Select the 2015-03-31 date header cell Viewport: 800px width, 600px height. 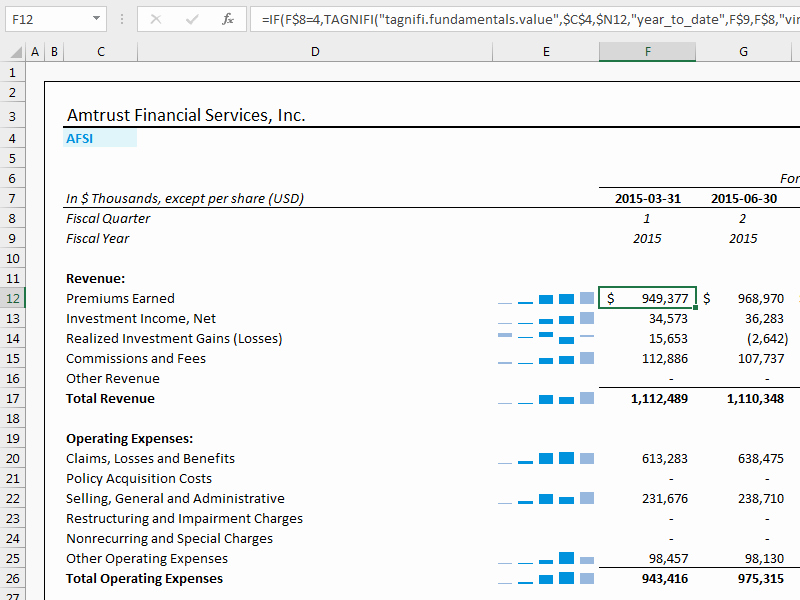point(647,198)
